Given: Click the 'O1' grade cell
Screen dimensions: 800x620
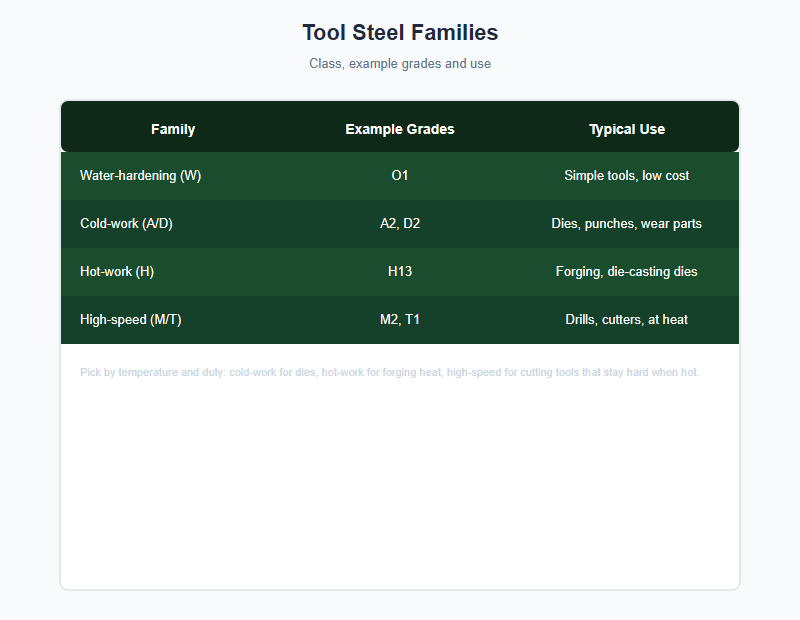Looking at the screenshot, I should 400,176.
